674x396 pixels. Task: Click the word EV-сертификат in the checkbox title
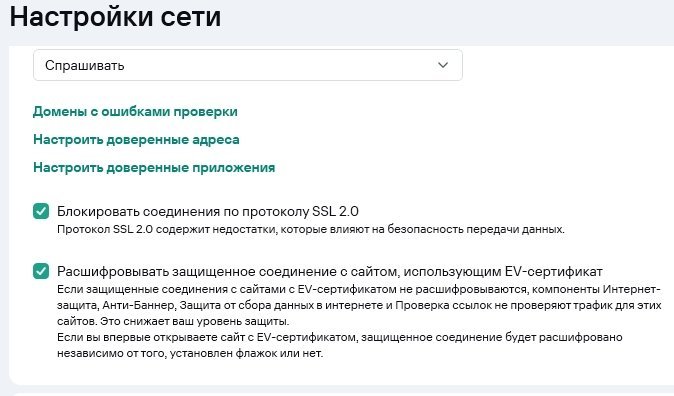point(553,272)
